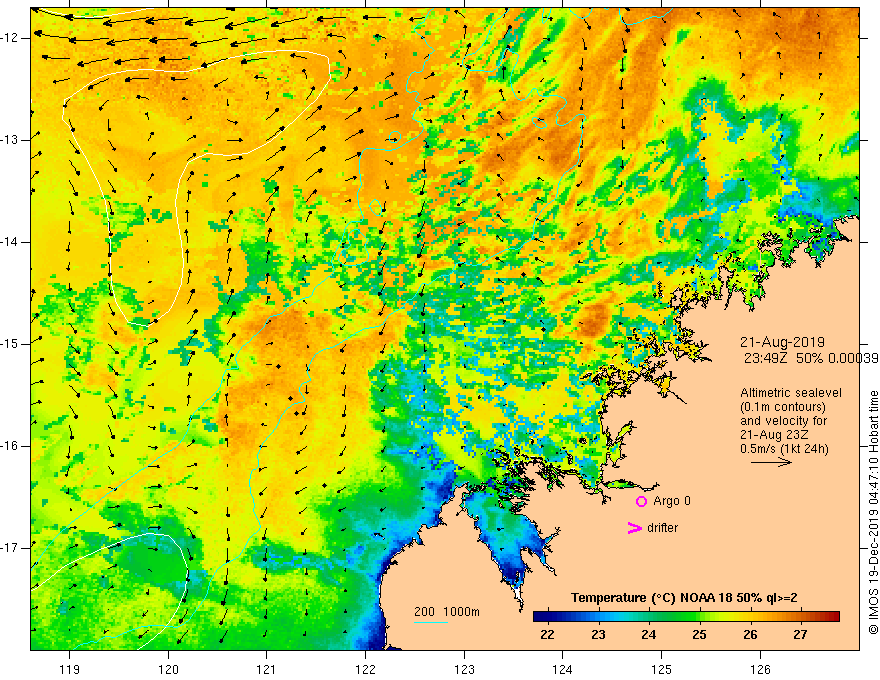This screenshot has height=680, width=880.
Task: Click the cyan 200 1000m depth contour sample
Action: (x=430, y=622)
